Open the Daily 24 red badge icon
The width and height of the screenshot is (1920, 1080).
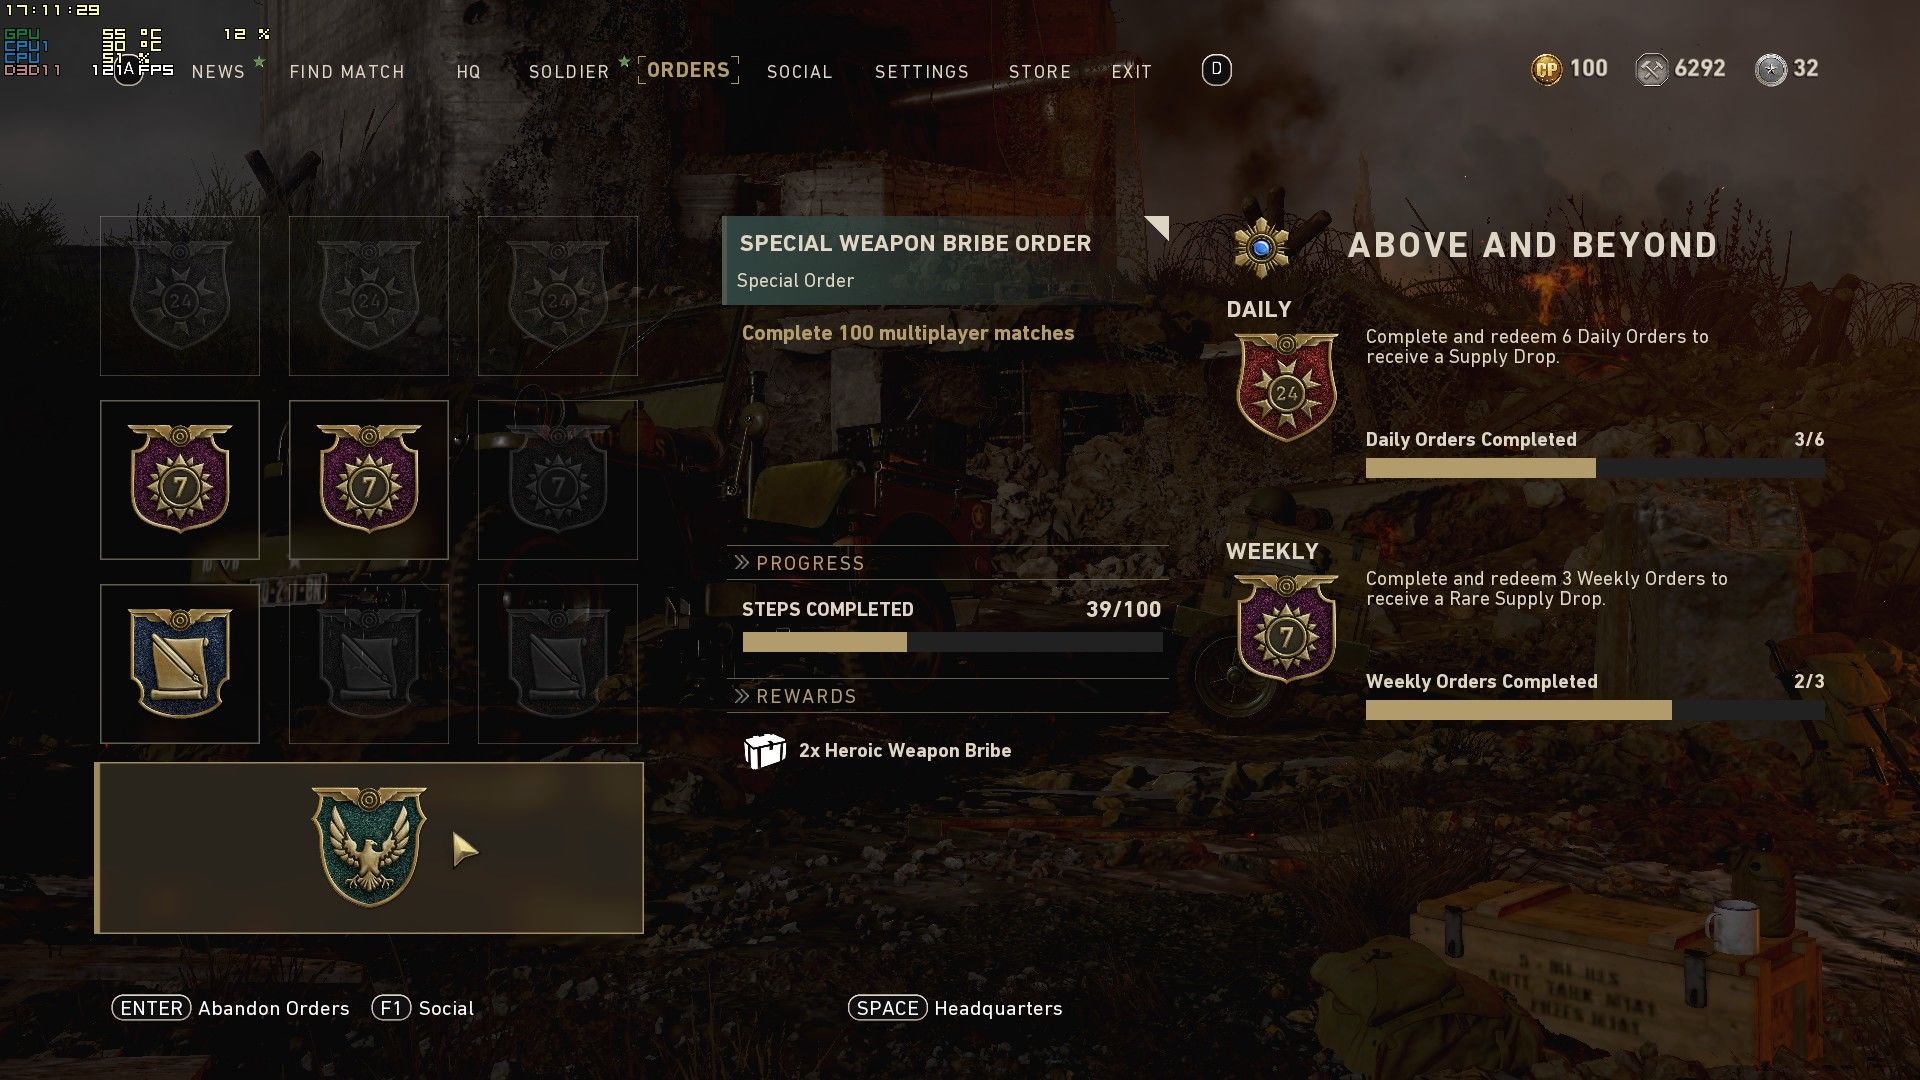point(1286,388)
